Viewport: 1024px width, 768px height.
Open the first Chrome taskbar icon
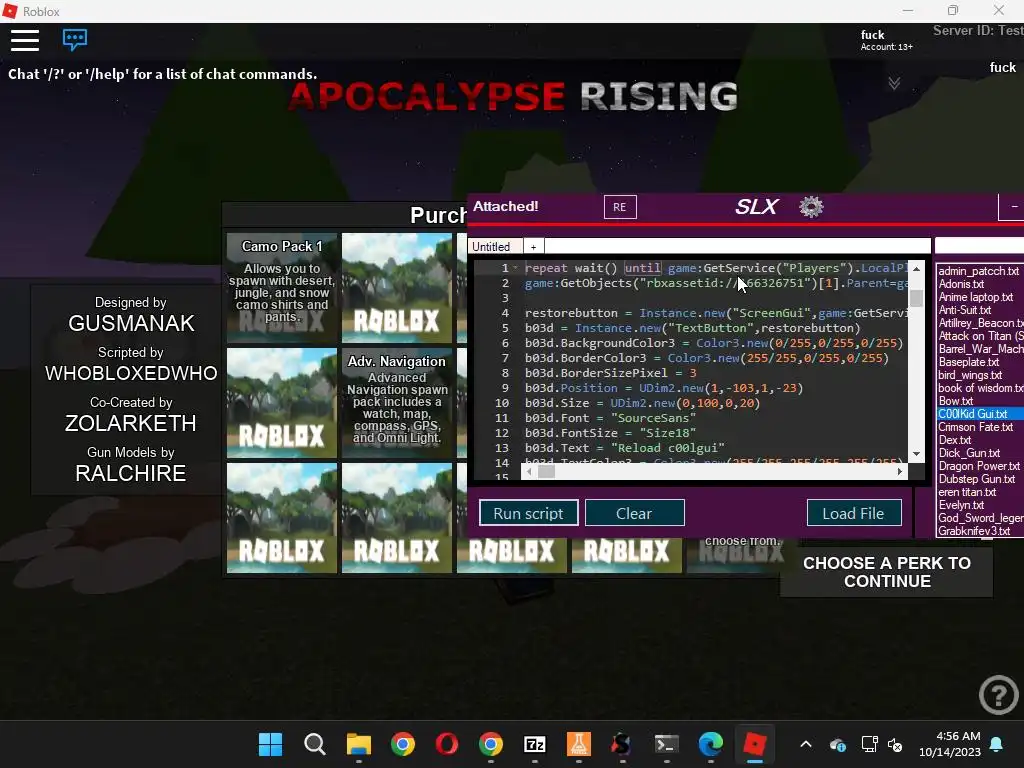click(x=403, y=744)
